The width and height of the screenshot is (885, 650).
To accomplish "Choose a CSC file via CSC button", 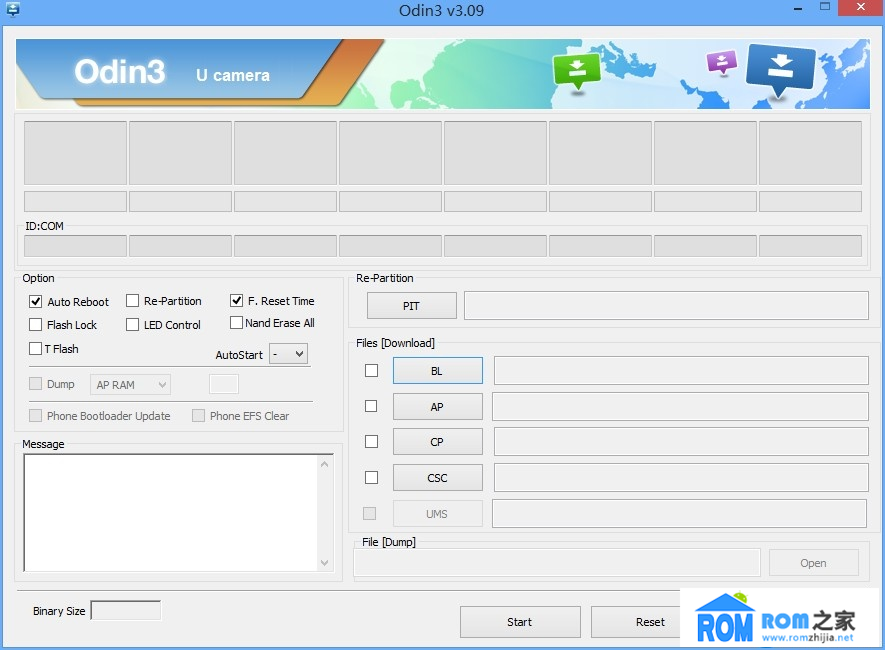I will 437,478.
